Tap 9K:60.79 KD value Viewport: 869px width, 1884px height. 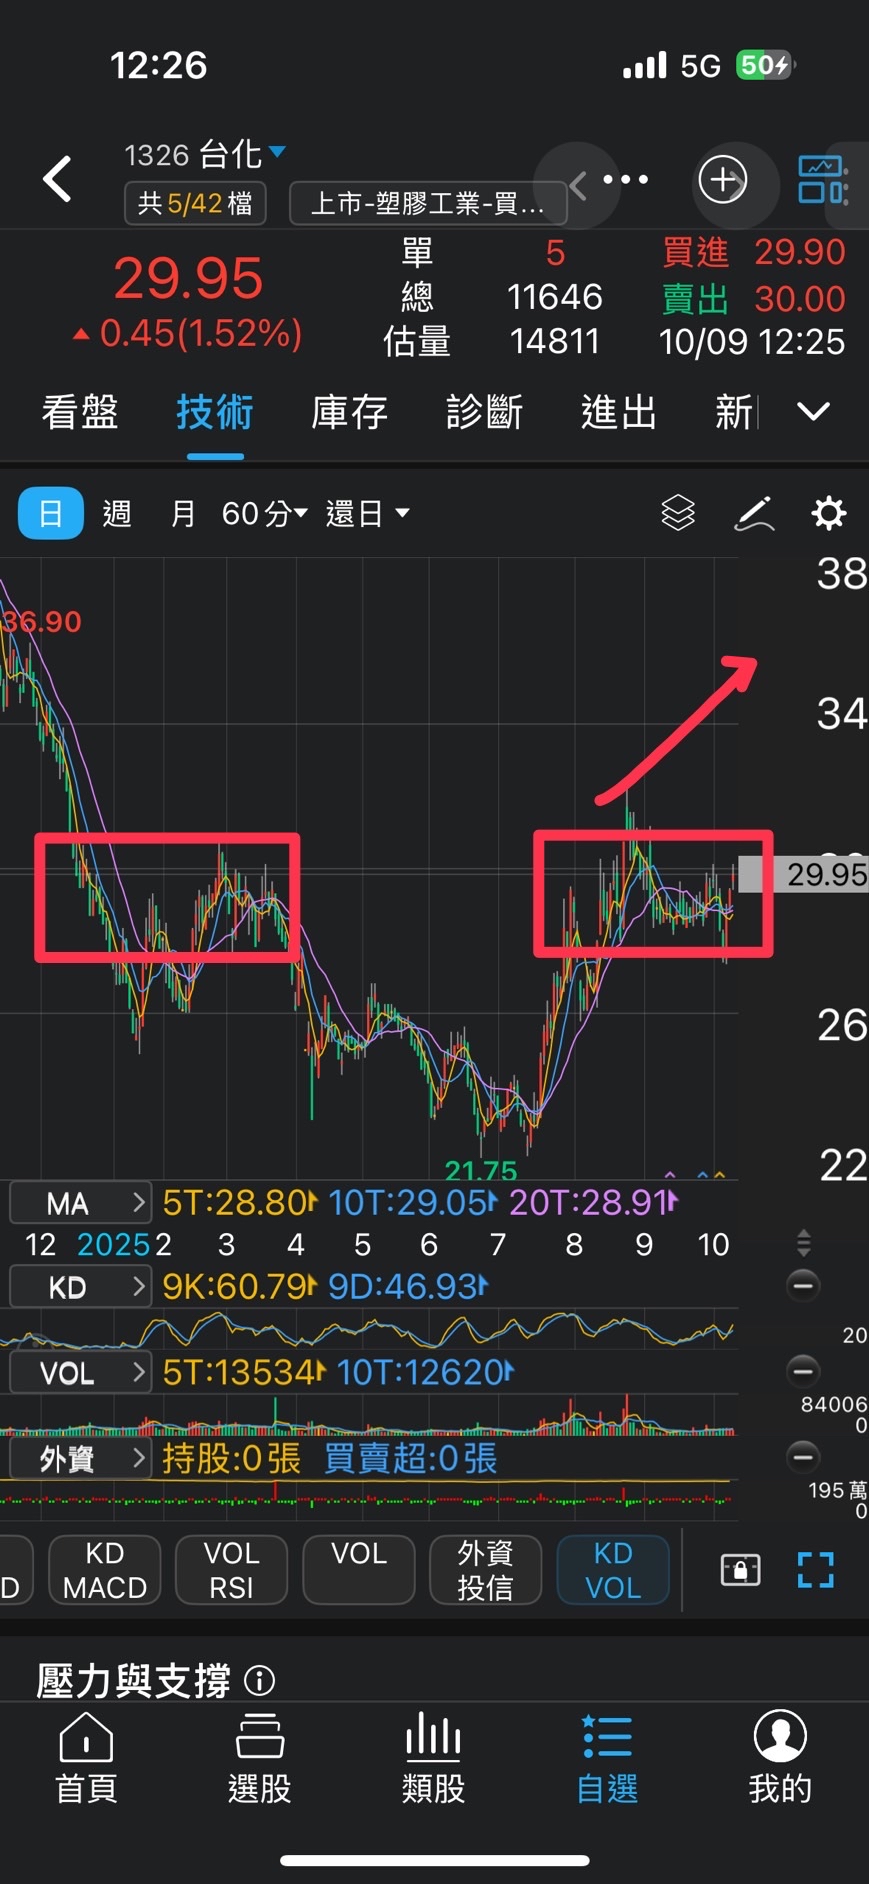coord(240,1286)
